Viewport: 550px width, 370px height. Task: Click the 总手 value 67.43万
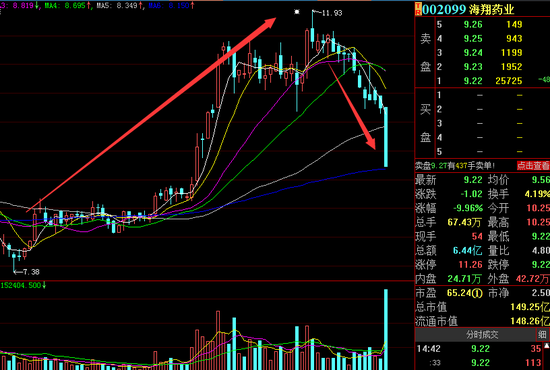pos(464,222)
